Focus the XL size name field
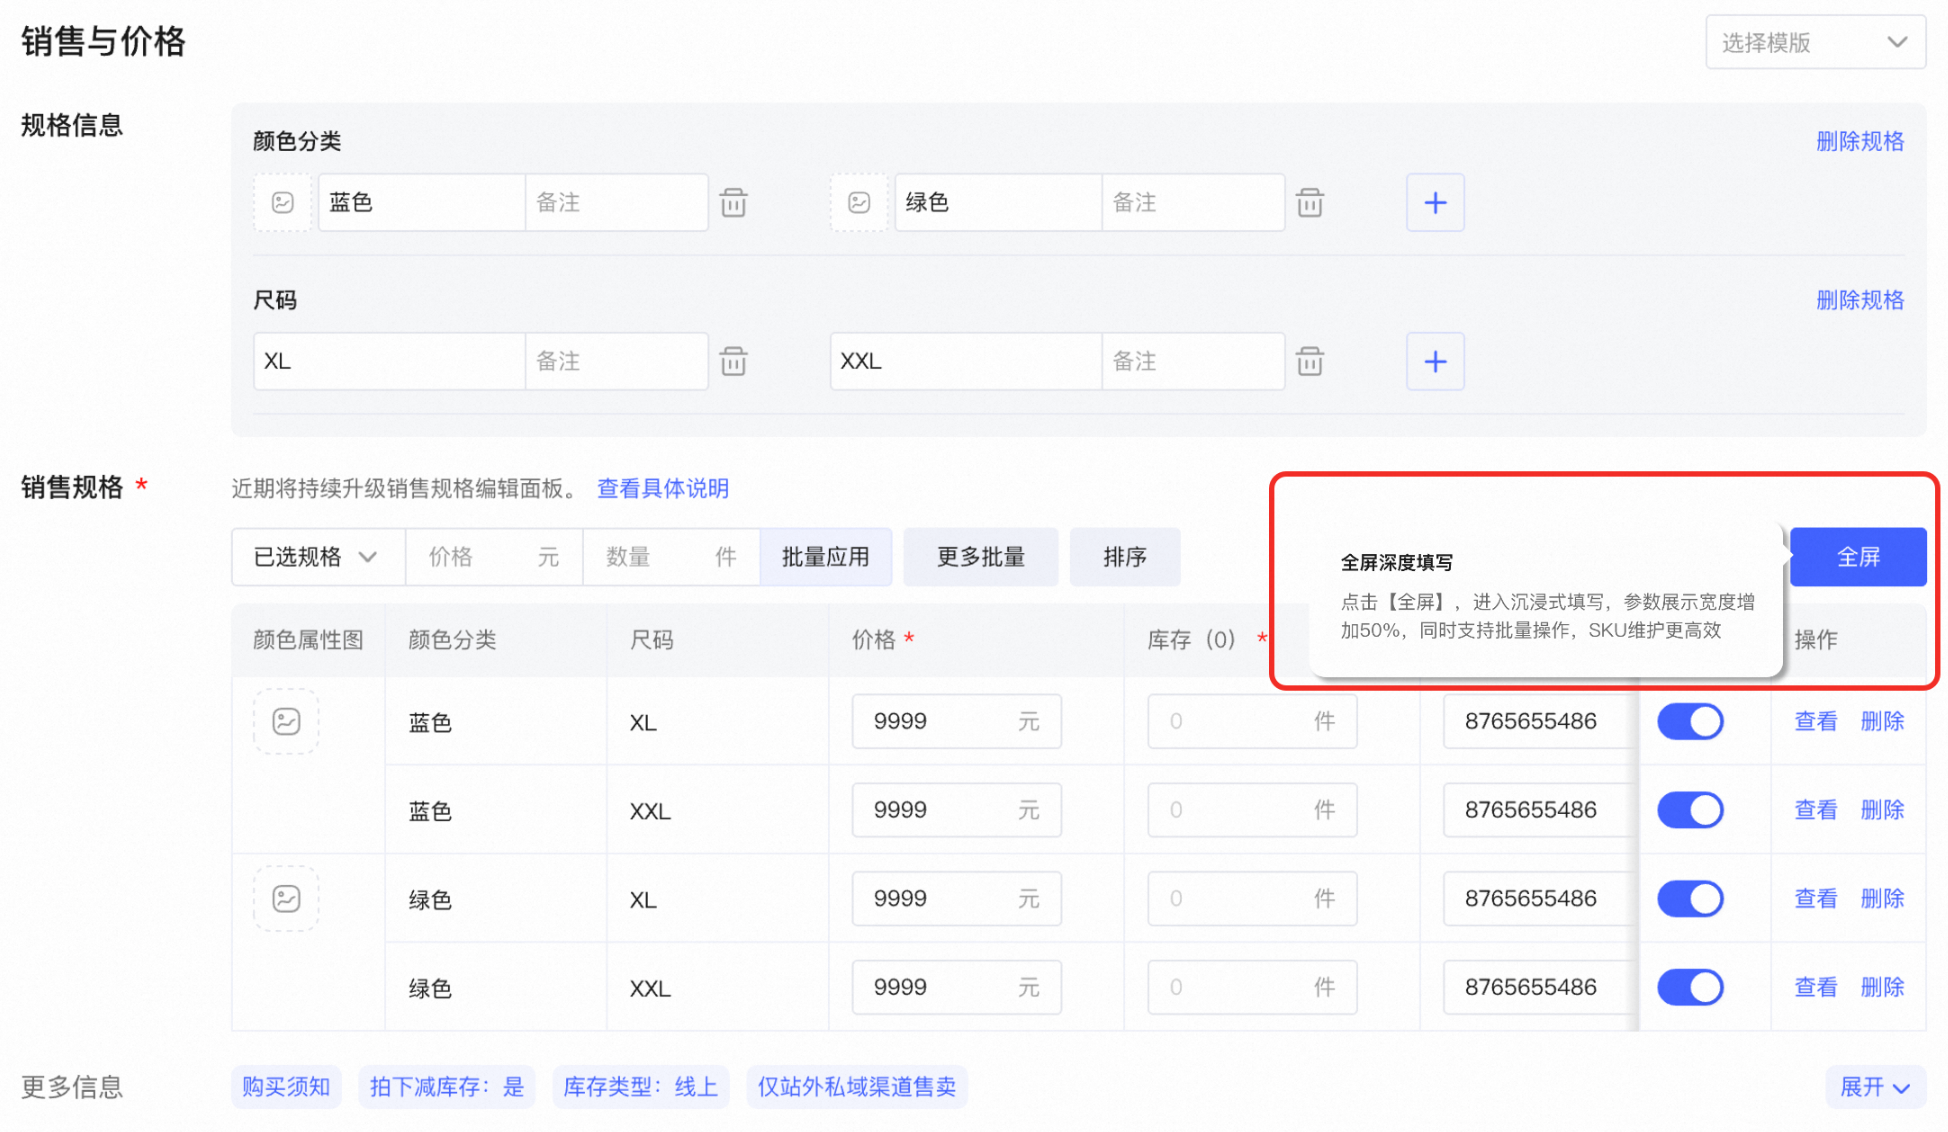The height and width of the screenshot is (1132, 1948). 389,361
